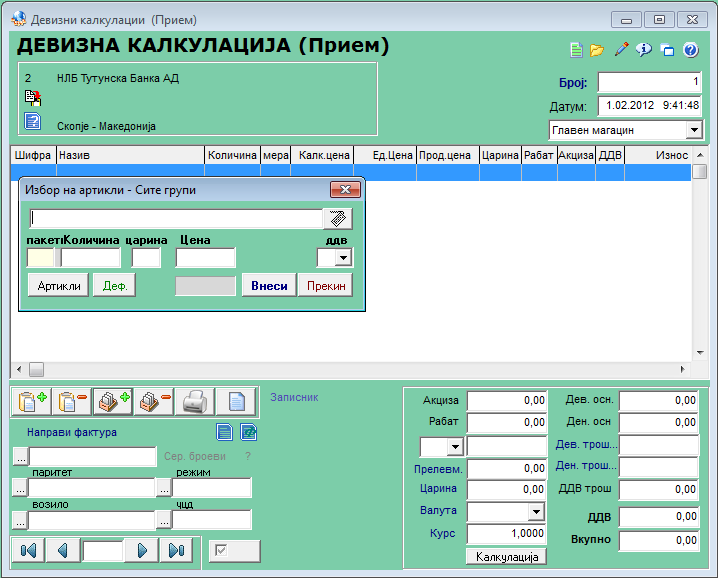Click the Артикли button
The image size is (718, 578).
coord(59,286)
